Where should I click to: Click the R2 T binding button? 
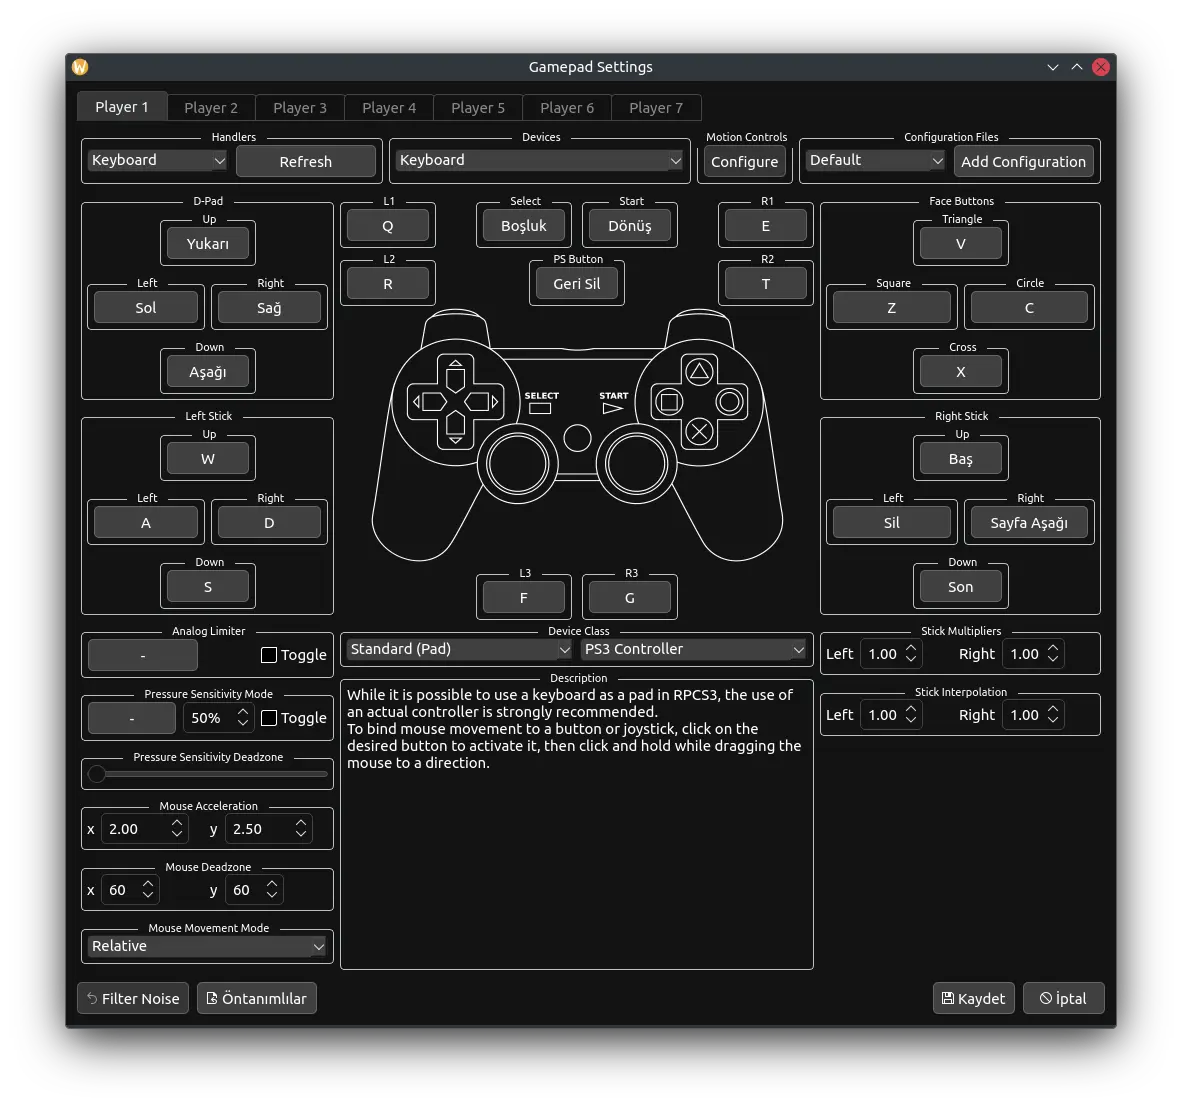766,284
